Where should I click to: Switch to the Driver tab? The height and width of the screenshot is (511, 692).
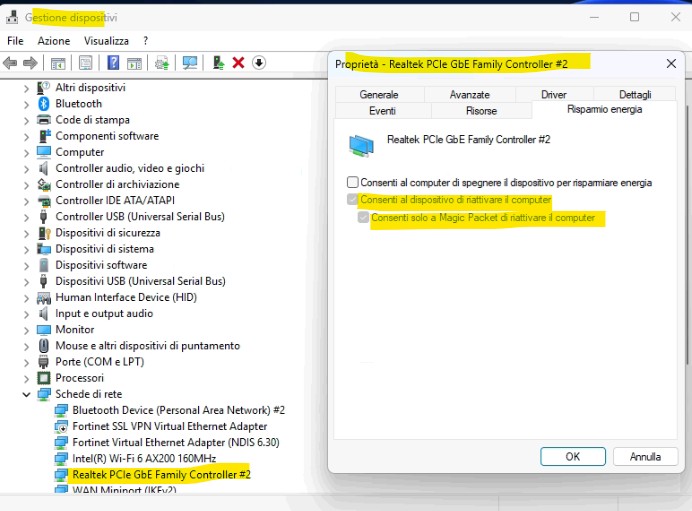click(x=553, y=94)
